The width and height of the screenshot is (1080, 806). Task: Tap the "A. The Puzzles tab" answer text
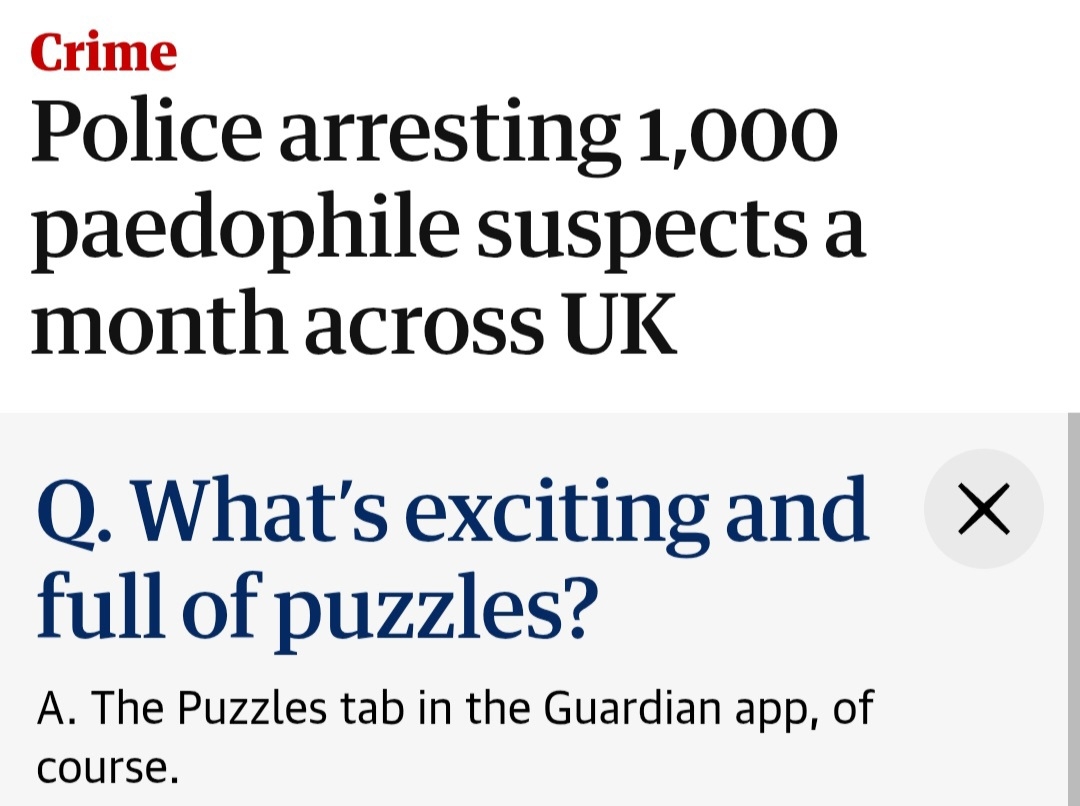[455, 709]
